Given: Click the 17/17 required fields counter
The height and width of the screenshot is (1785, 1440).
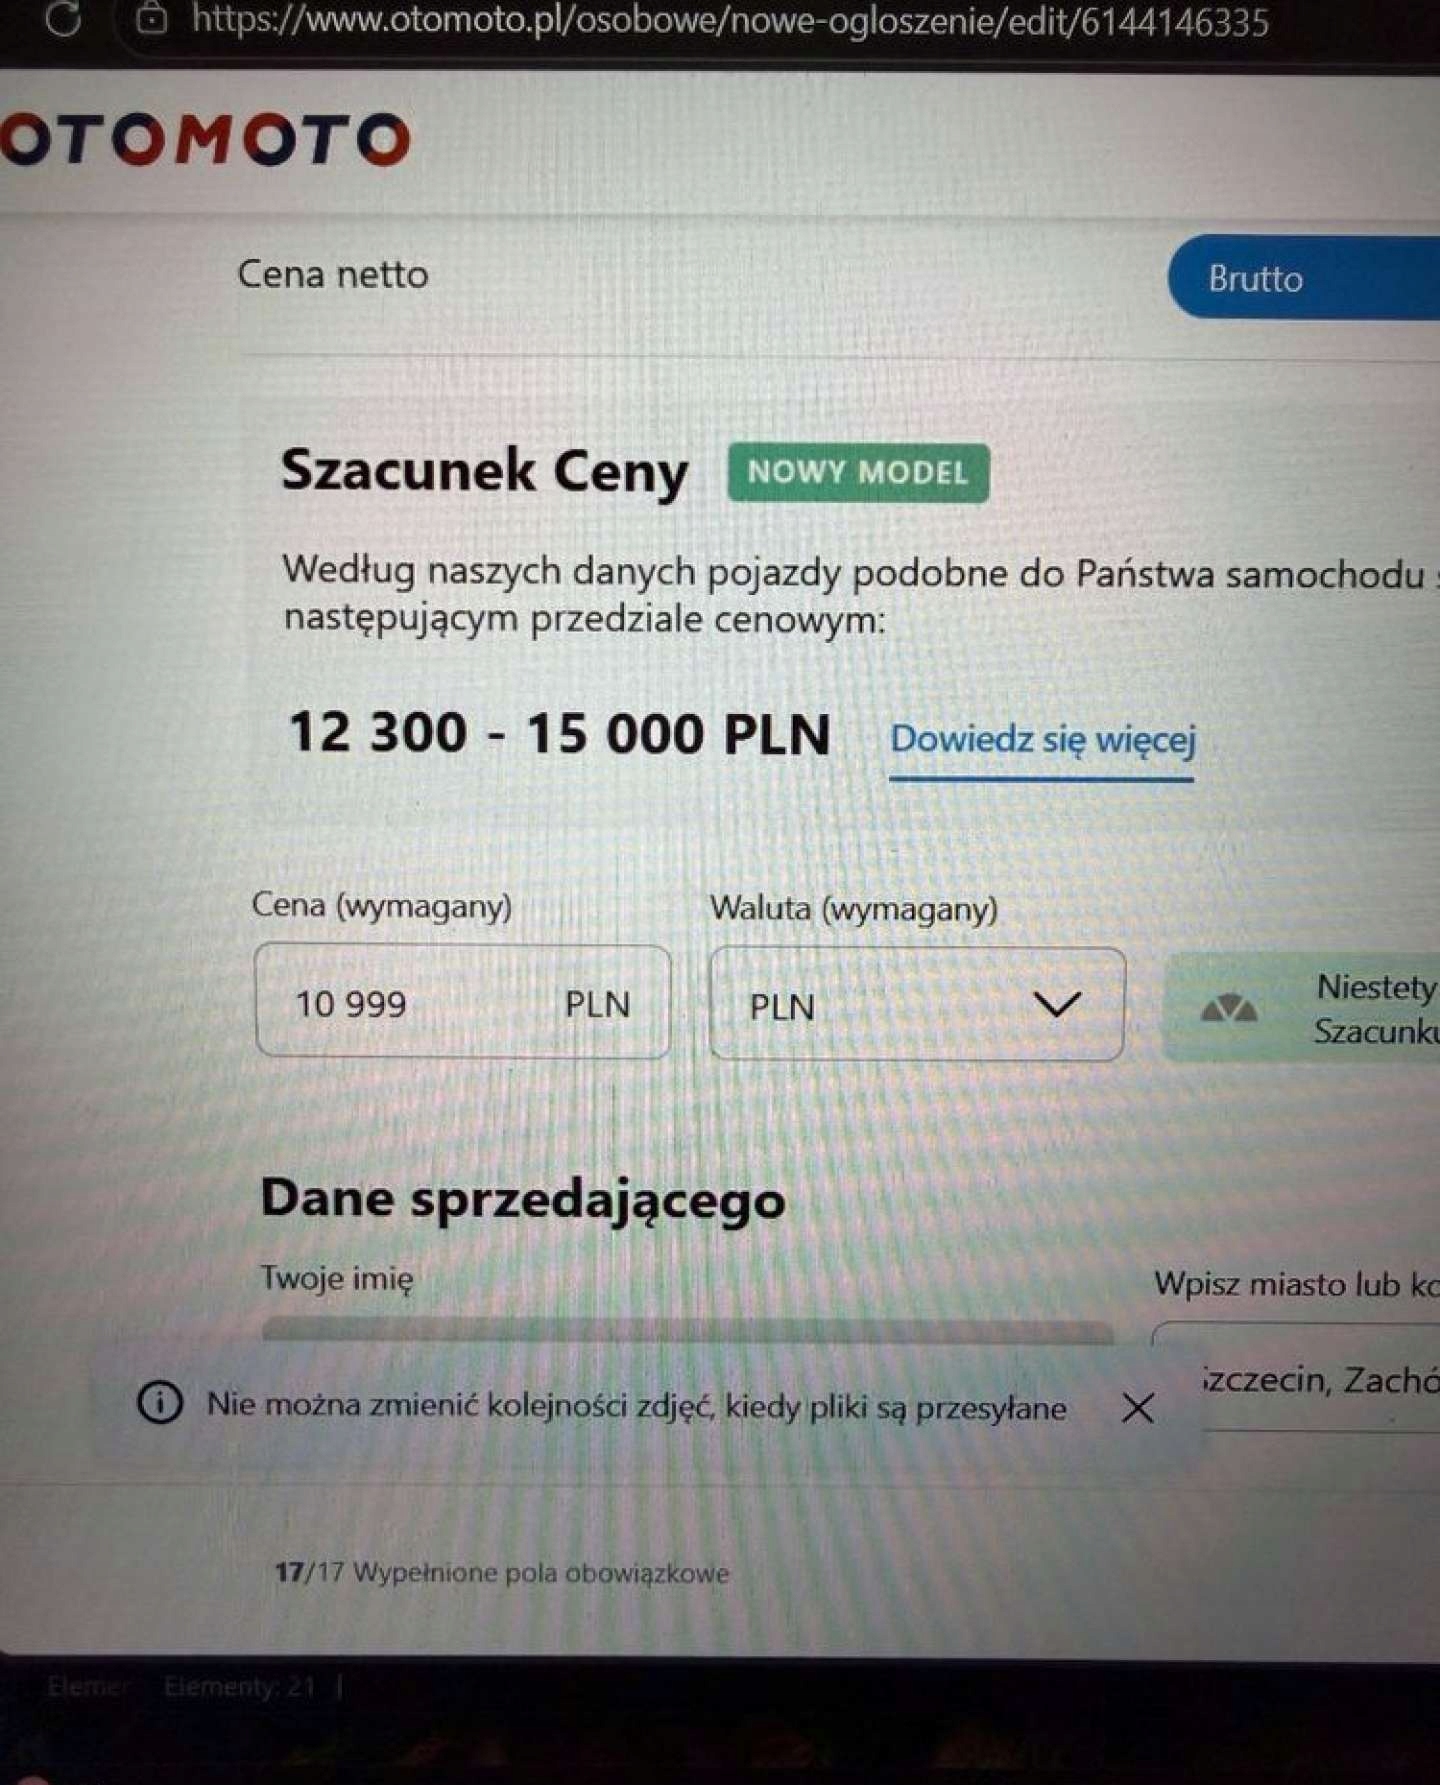Looking at the screenshot, I should point(502,1572).
